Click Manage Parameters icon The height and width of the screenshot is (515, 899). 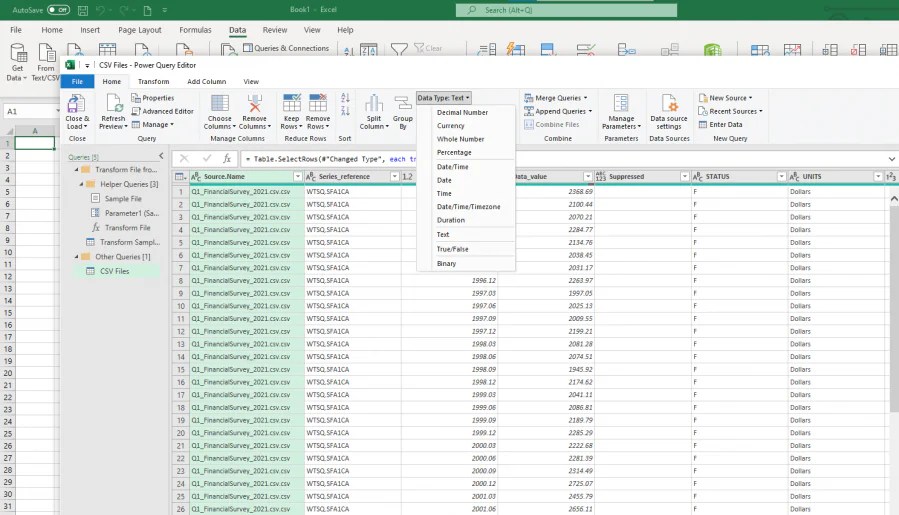point(621,103)
